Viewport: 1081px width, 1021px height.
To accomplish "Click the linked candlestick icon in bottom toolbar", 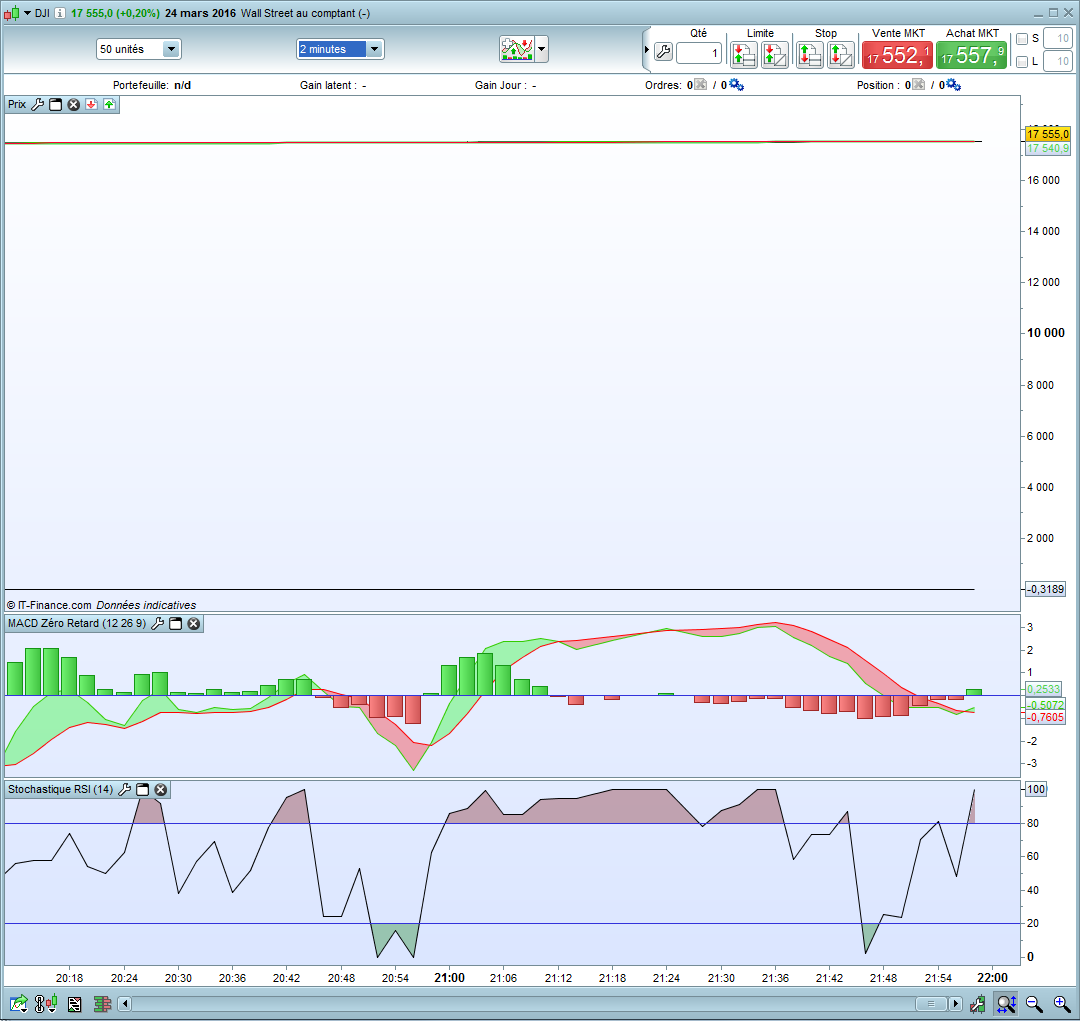I will [x=46, y=1004].
